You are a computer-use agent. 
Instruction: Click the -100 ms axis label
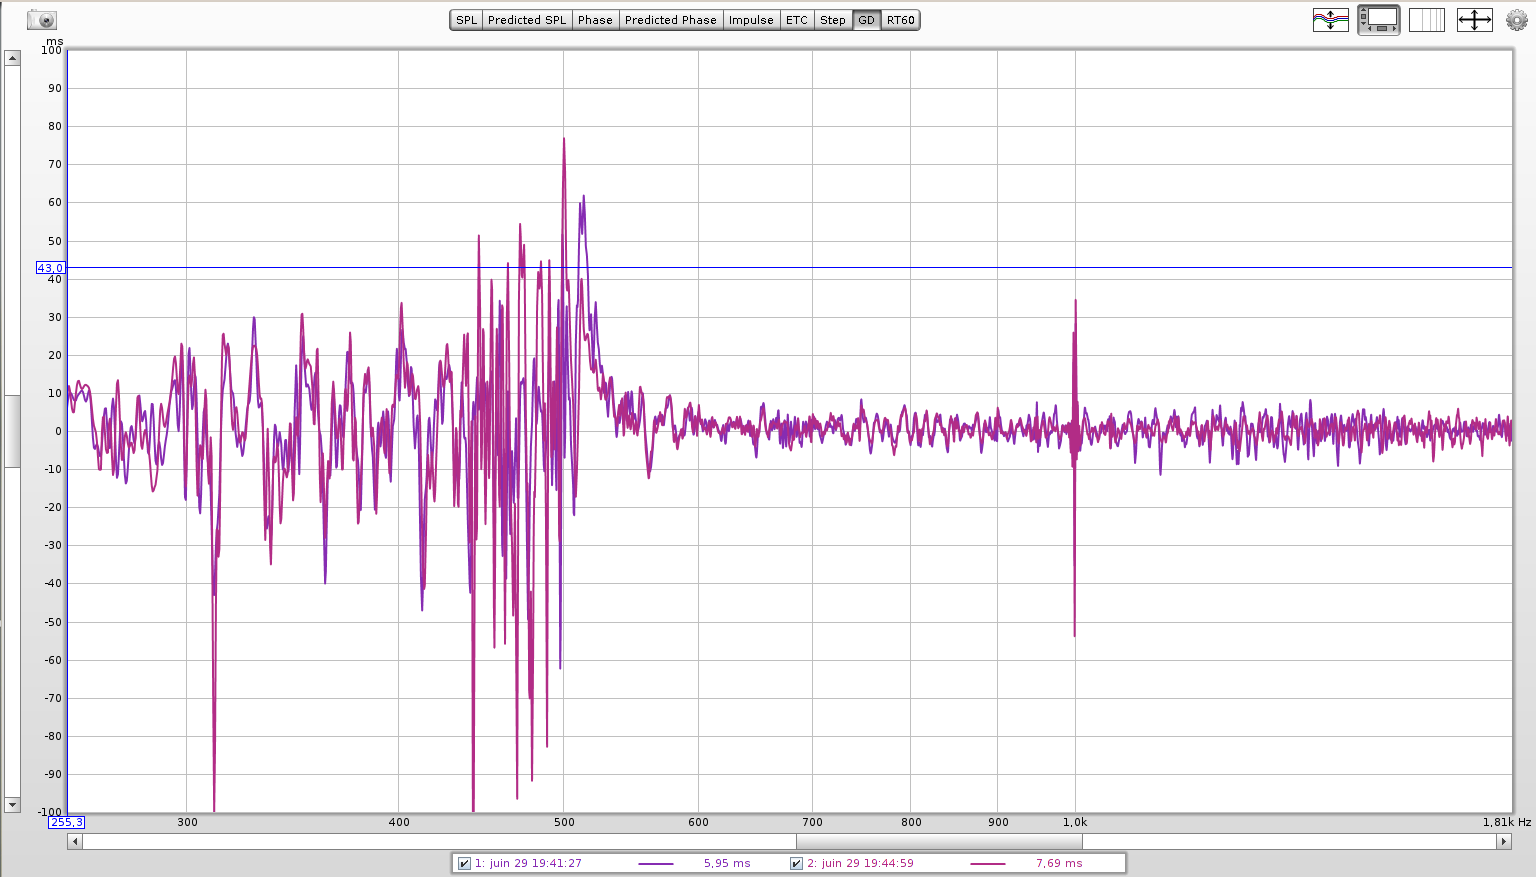point(49,812)
